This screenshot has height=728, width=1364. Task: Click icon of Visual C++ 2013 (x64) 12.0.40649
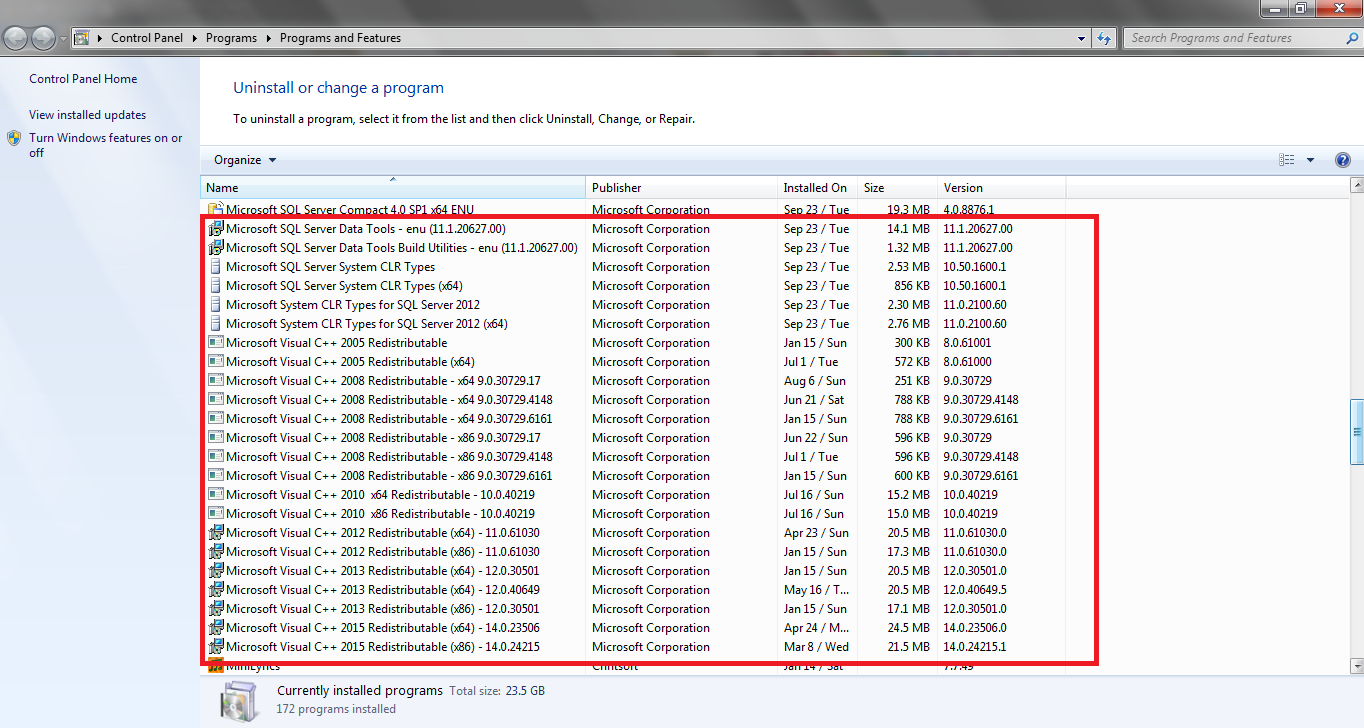[215, 590]
